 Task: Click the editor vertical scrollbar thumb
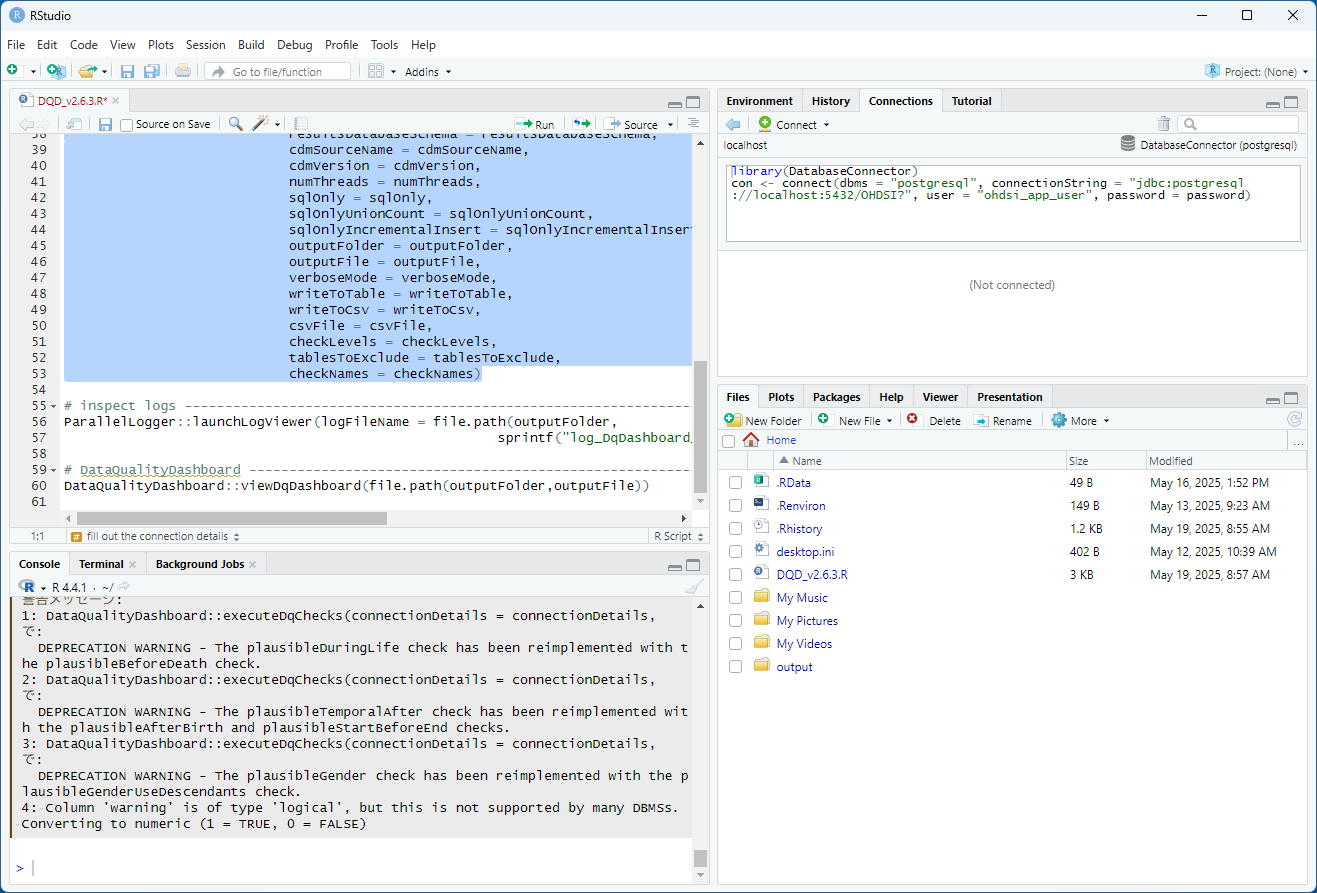tap(700, 427)
